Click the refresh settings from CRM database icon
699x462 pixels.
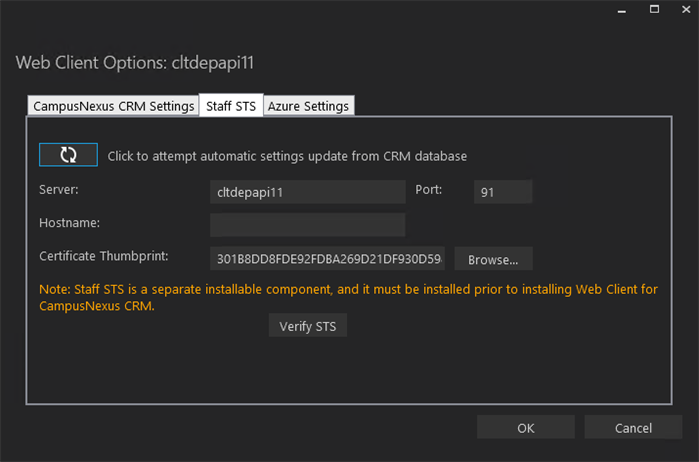[68, 155]
